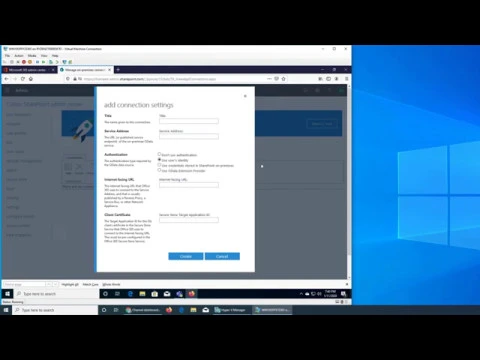The height and width of the screenshot is (360, 480).
Task: Click the VM toolbar orange save button
Action: pyautogui.click(x=30, y=62)
